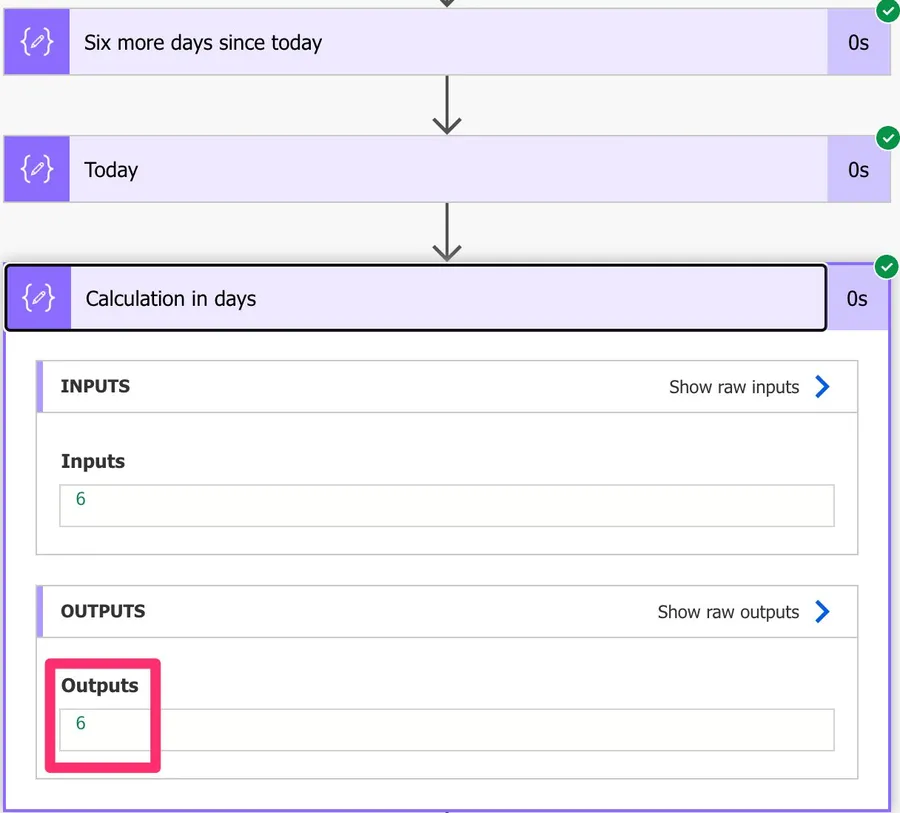Open the 'Show raw outputs' link
900x813 pixels.
728,612
